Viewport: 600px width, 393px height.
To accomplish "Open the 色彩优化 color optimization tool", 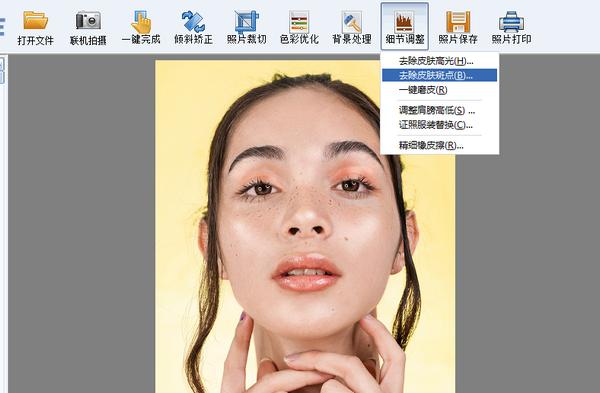I will pyautogui.click(x=299, y=28).
